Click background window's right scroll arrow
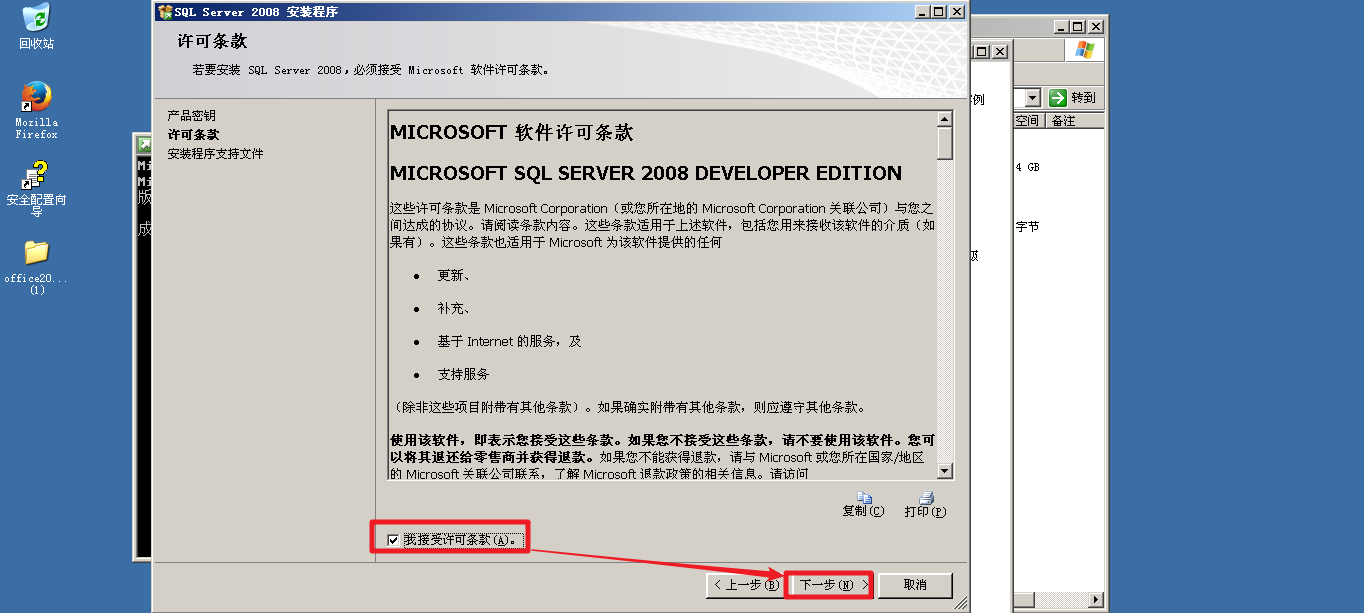Image resolution: width=1364 pixels, height=613 pixels. coord(1097,601)
